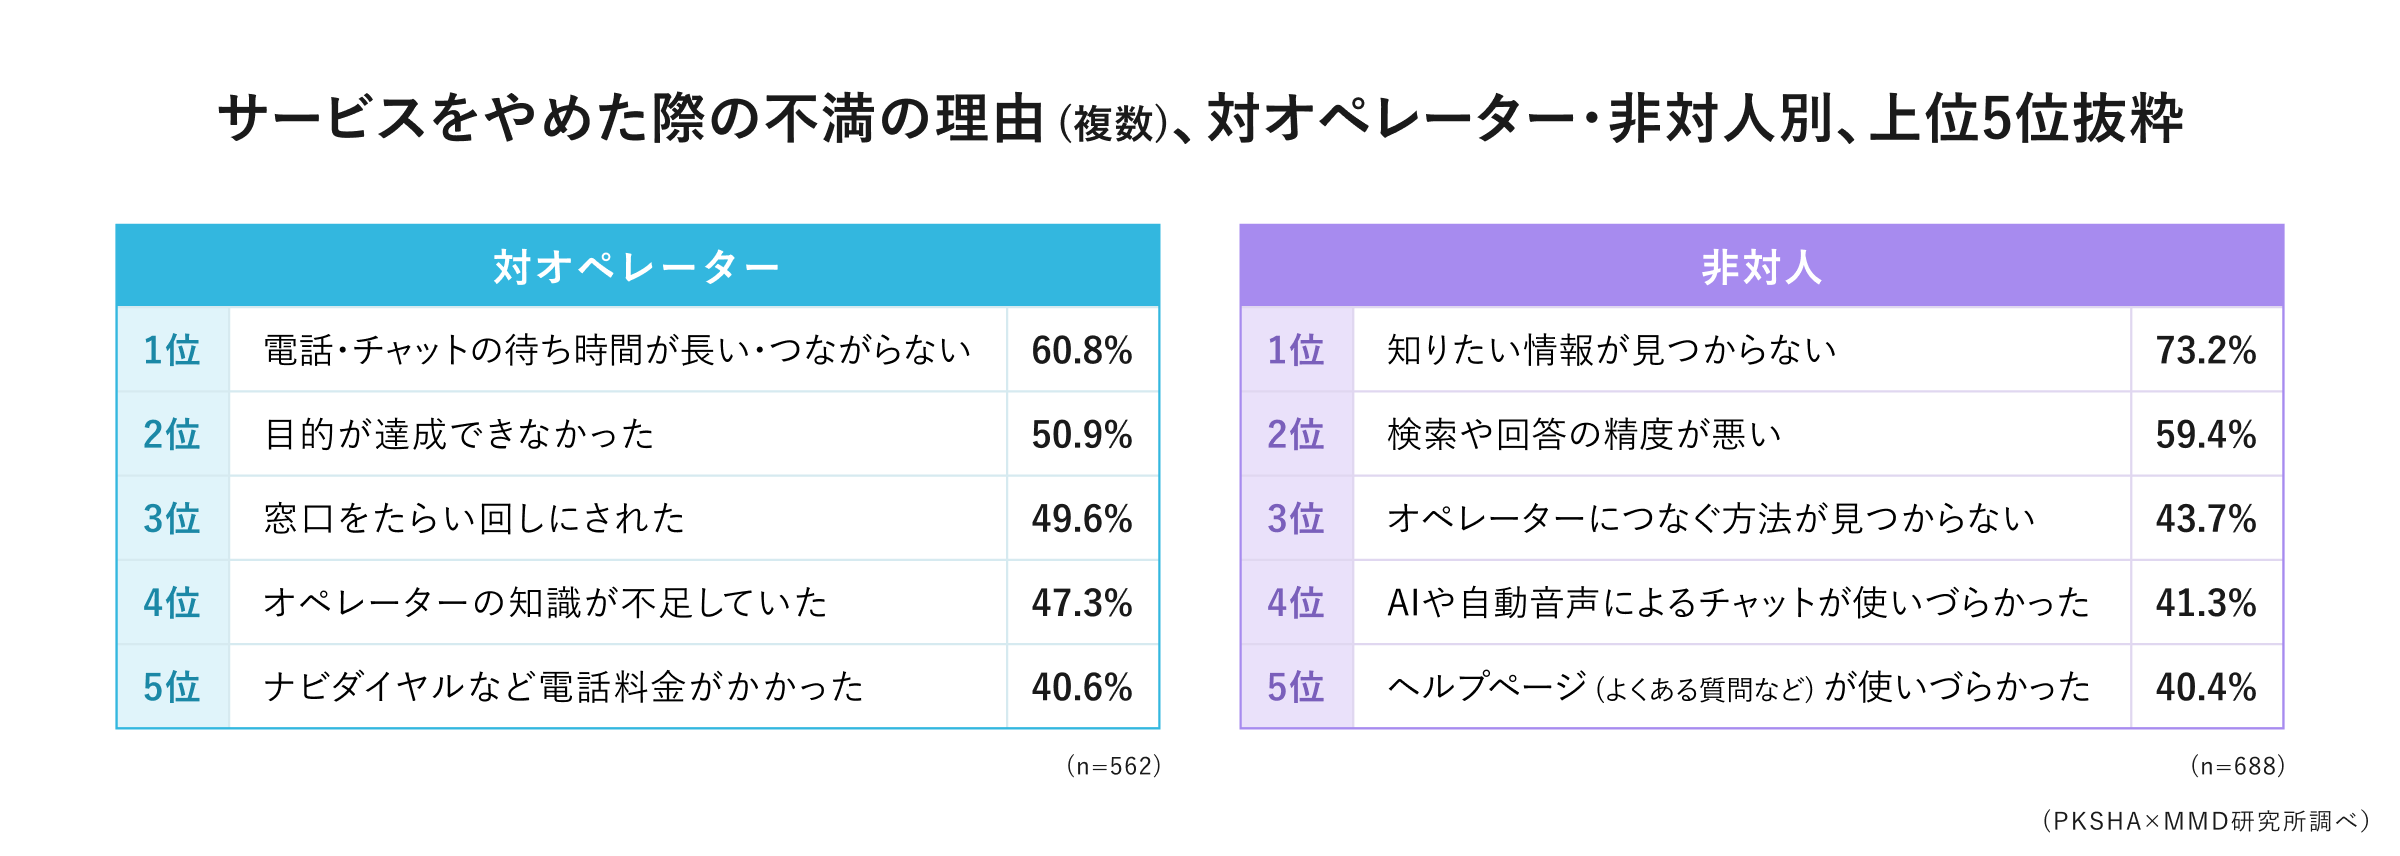
Task: Click the 非対人 table header
Action: (1761, 266)
